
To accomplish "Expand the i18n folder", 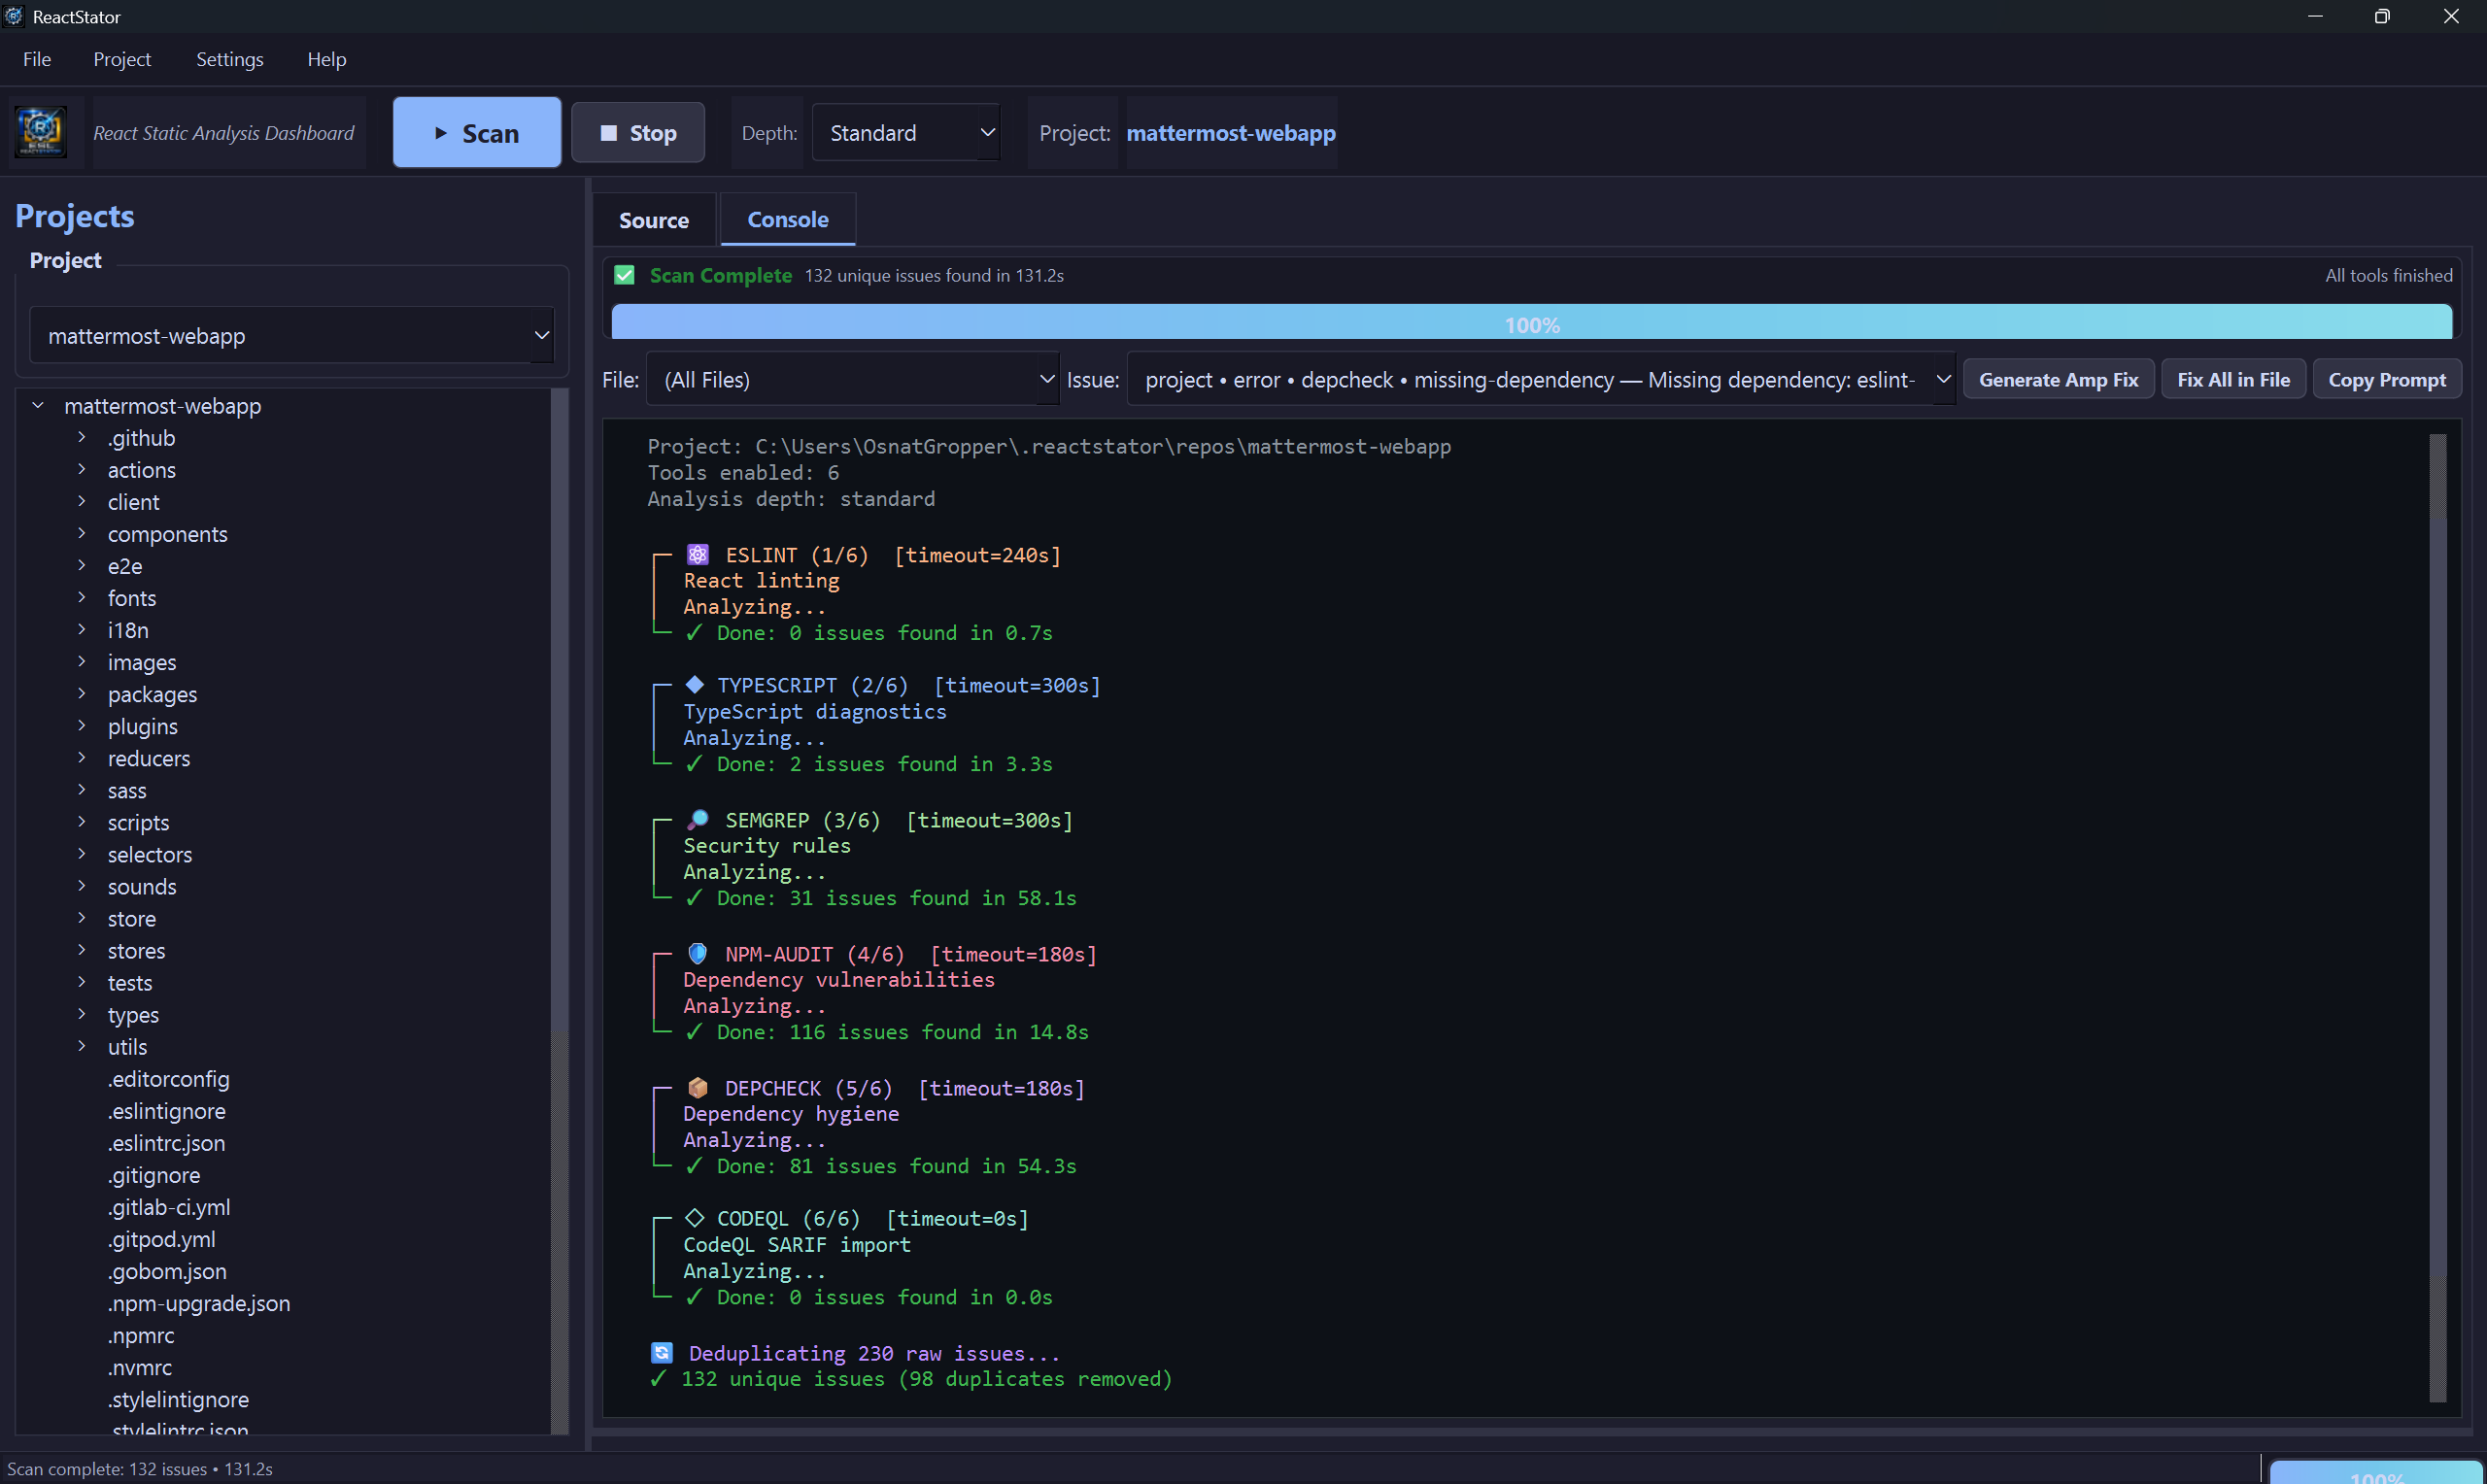I will [82, 629].
